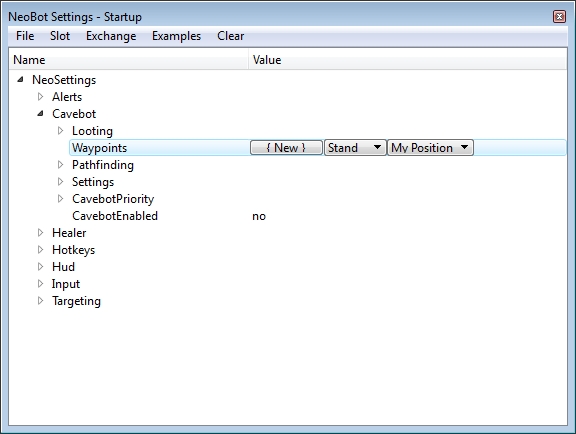Collapse the Cavebot node arrow
This screenshot has height=434, width=576.
[40, 114]
